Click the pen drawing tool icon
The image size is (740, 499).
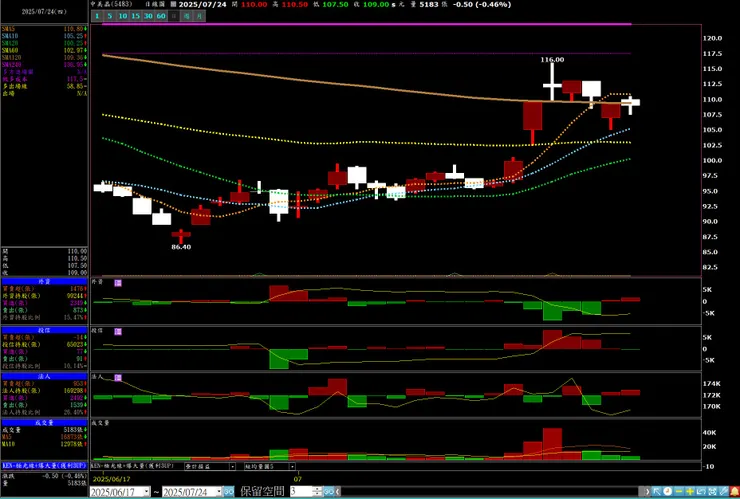[x=723, y=491]
